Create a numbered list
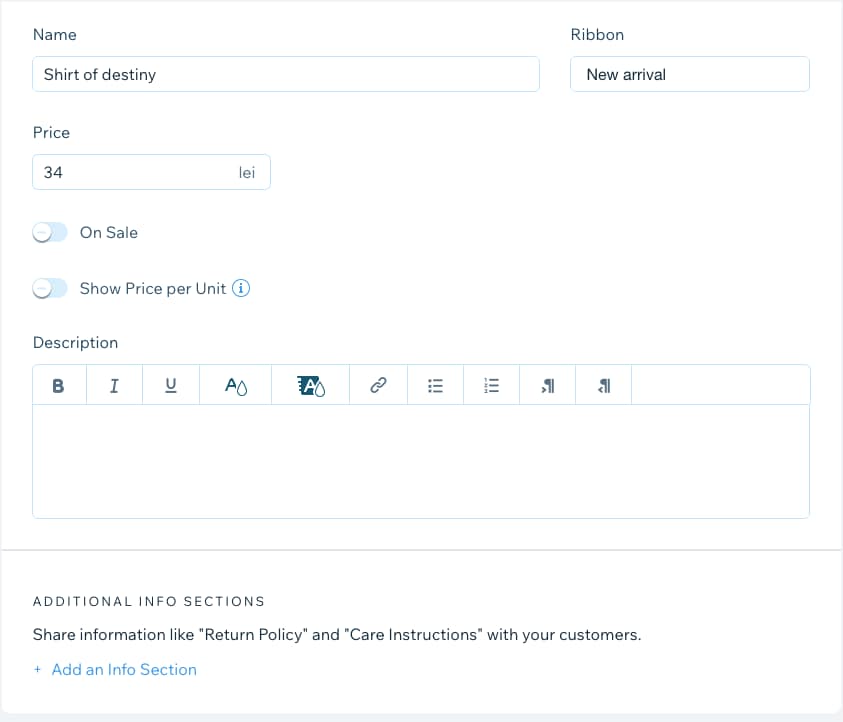 491,385
